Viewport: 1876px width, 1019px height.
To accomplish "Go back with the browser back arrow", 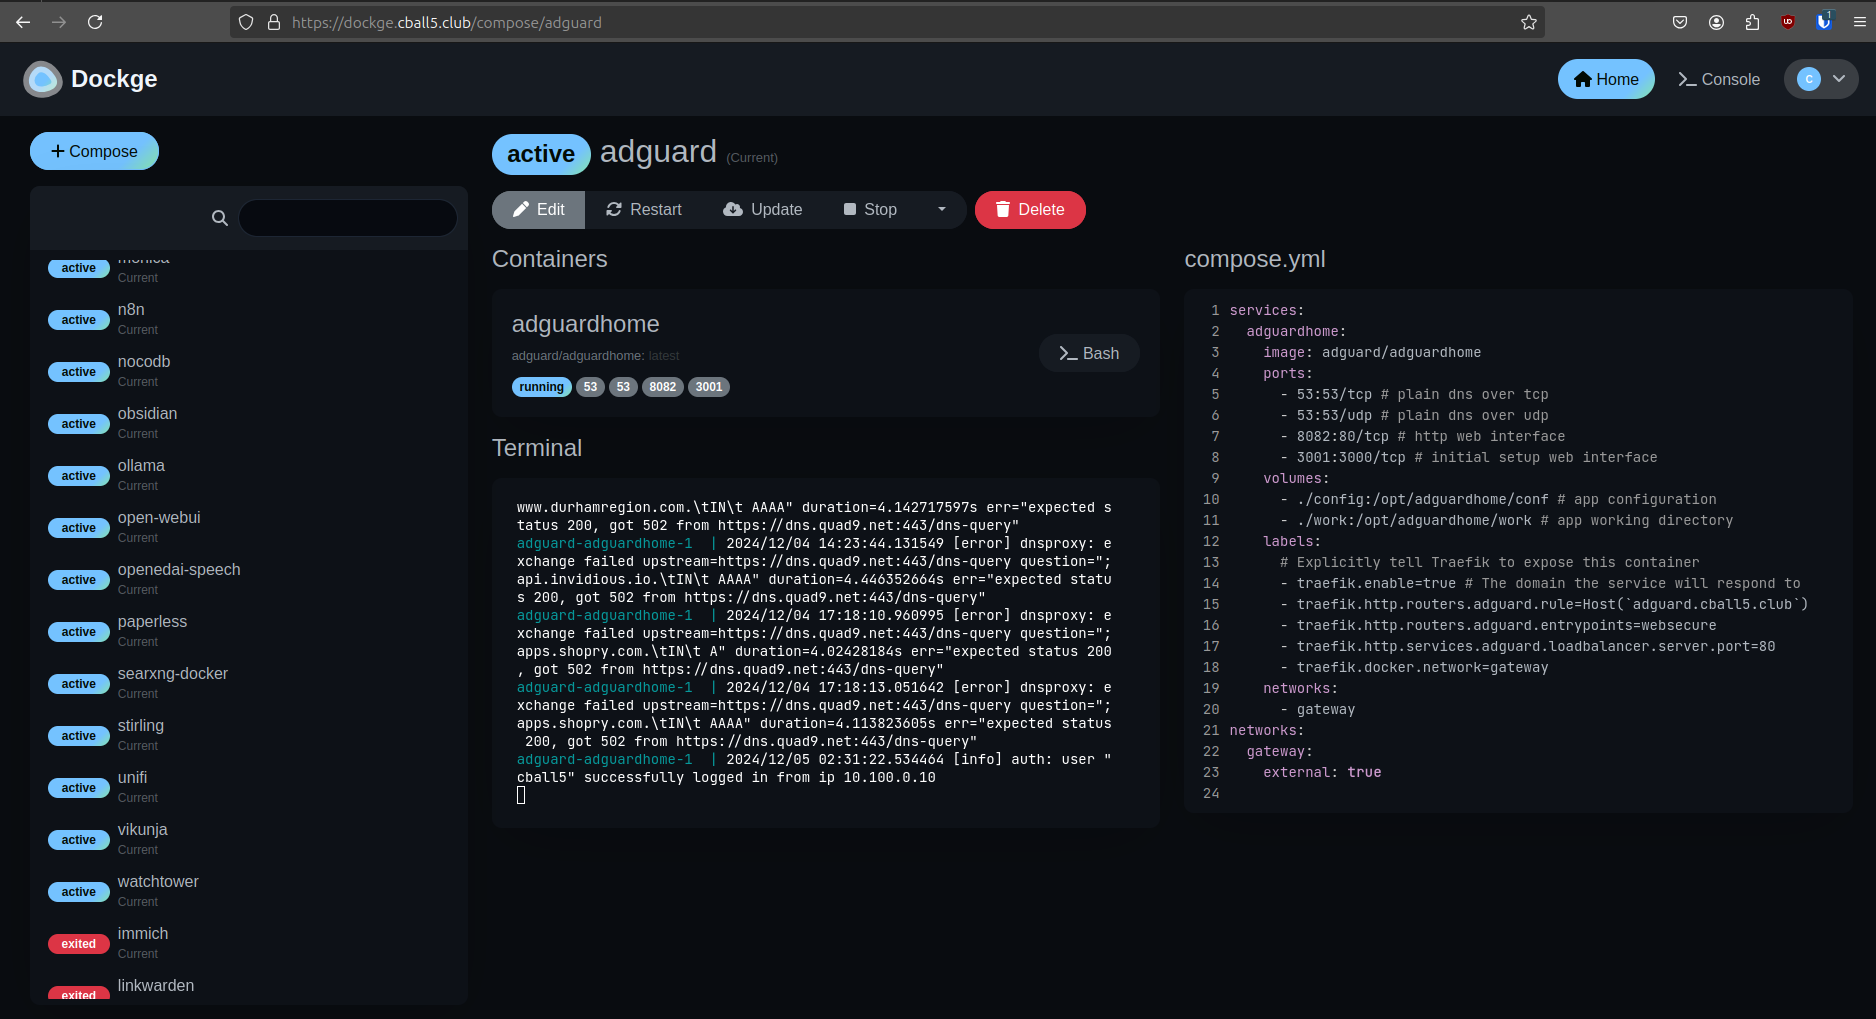I will [23, 22].
